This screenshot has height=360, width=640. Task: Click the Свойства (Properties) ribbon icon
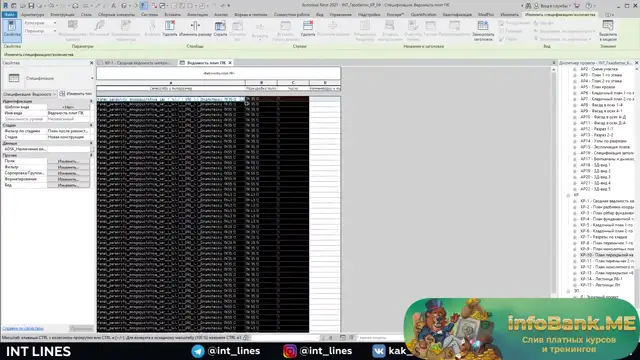[x=12, y=29]
